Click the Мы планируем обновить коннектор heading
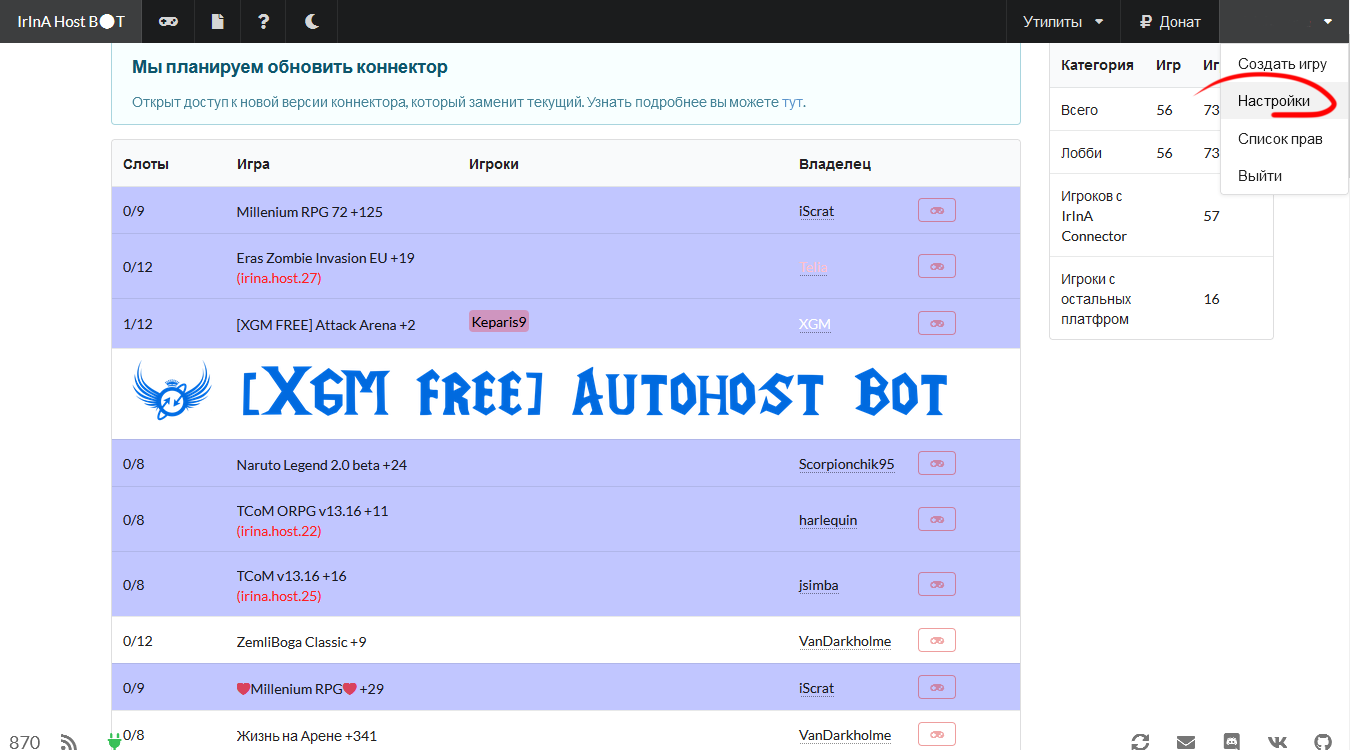This screenshot has width=1350, height=750. pyautogui.click(x=290, y=67)
